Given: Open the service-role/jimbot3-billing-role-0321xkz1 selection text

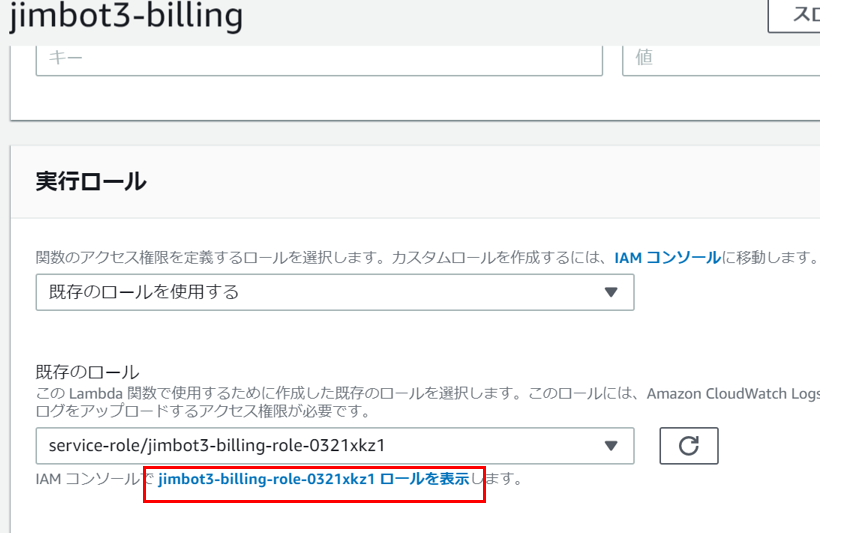Looking at the screenshot, I should 217,445.
